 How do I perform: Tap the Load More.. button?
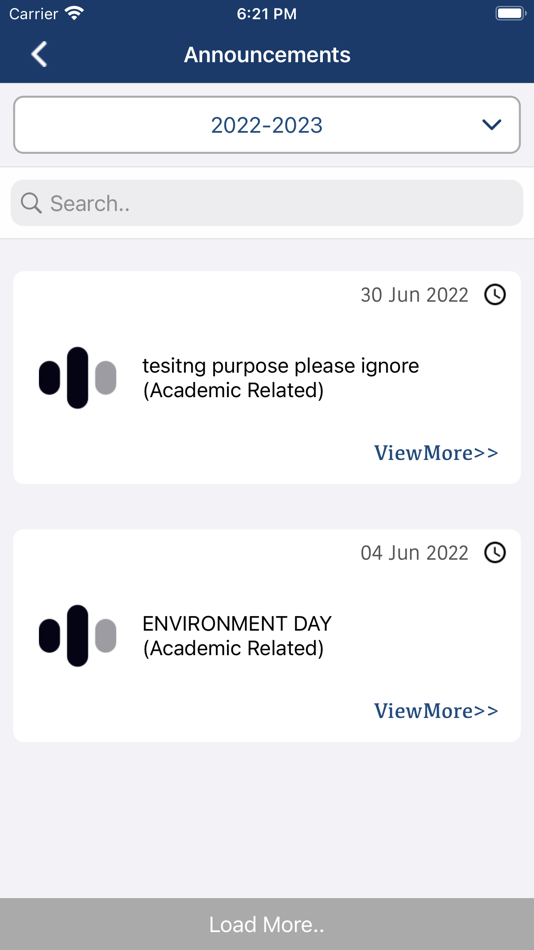[x=267, y=924]
